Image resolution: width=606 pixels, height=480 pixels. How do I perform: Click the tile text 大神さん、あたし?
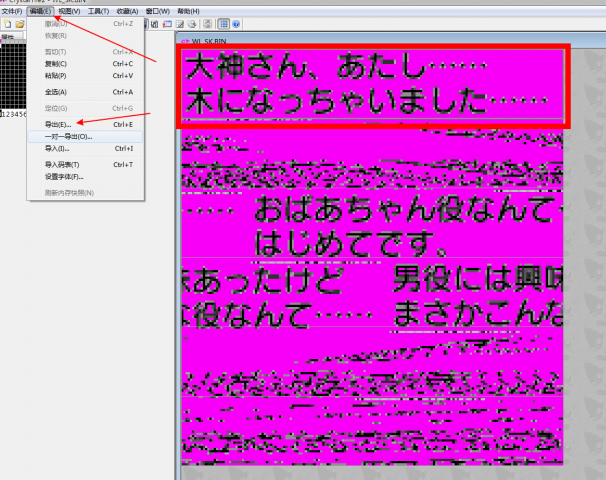tap(305, 66)
